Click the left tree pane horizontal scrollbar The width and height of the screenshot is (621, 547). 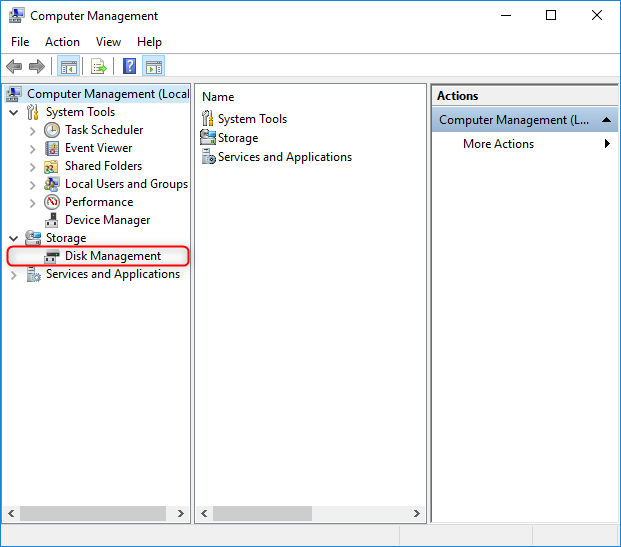pyautogui.click(x=90, y=513)
